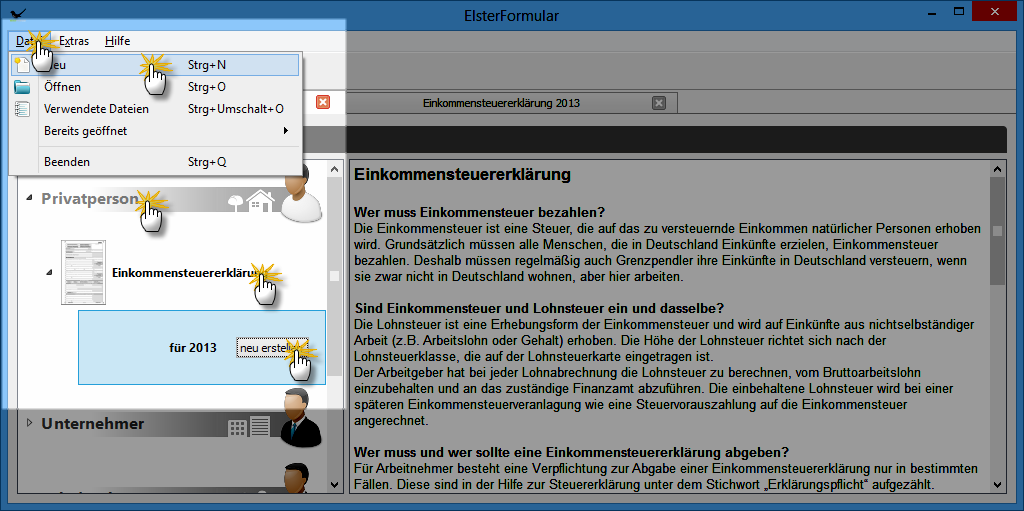Select the Privatperson heading
1024x511 pixels.
(90, 199)
